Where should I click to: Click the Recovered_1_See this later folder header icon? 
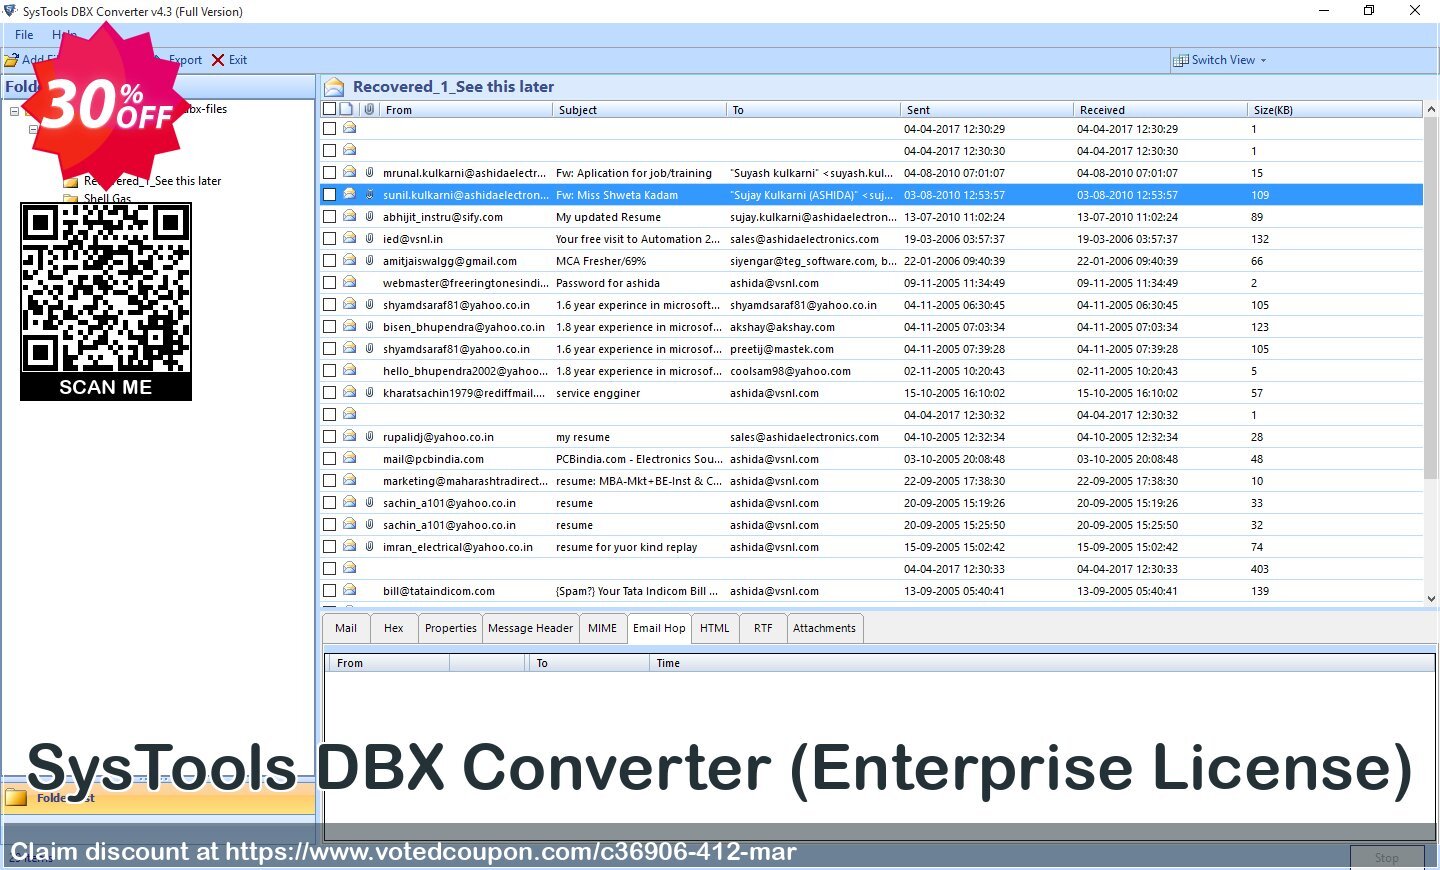click(x=335, y=87)
